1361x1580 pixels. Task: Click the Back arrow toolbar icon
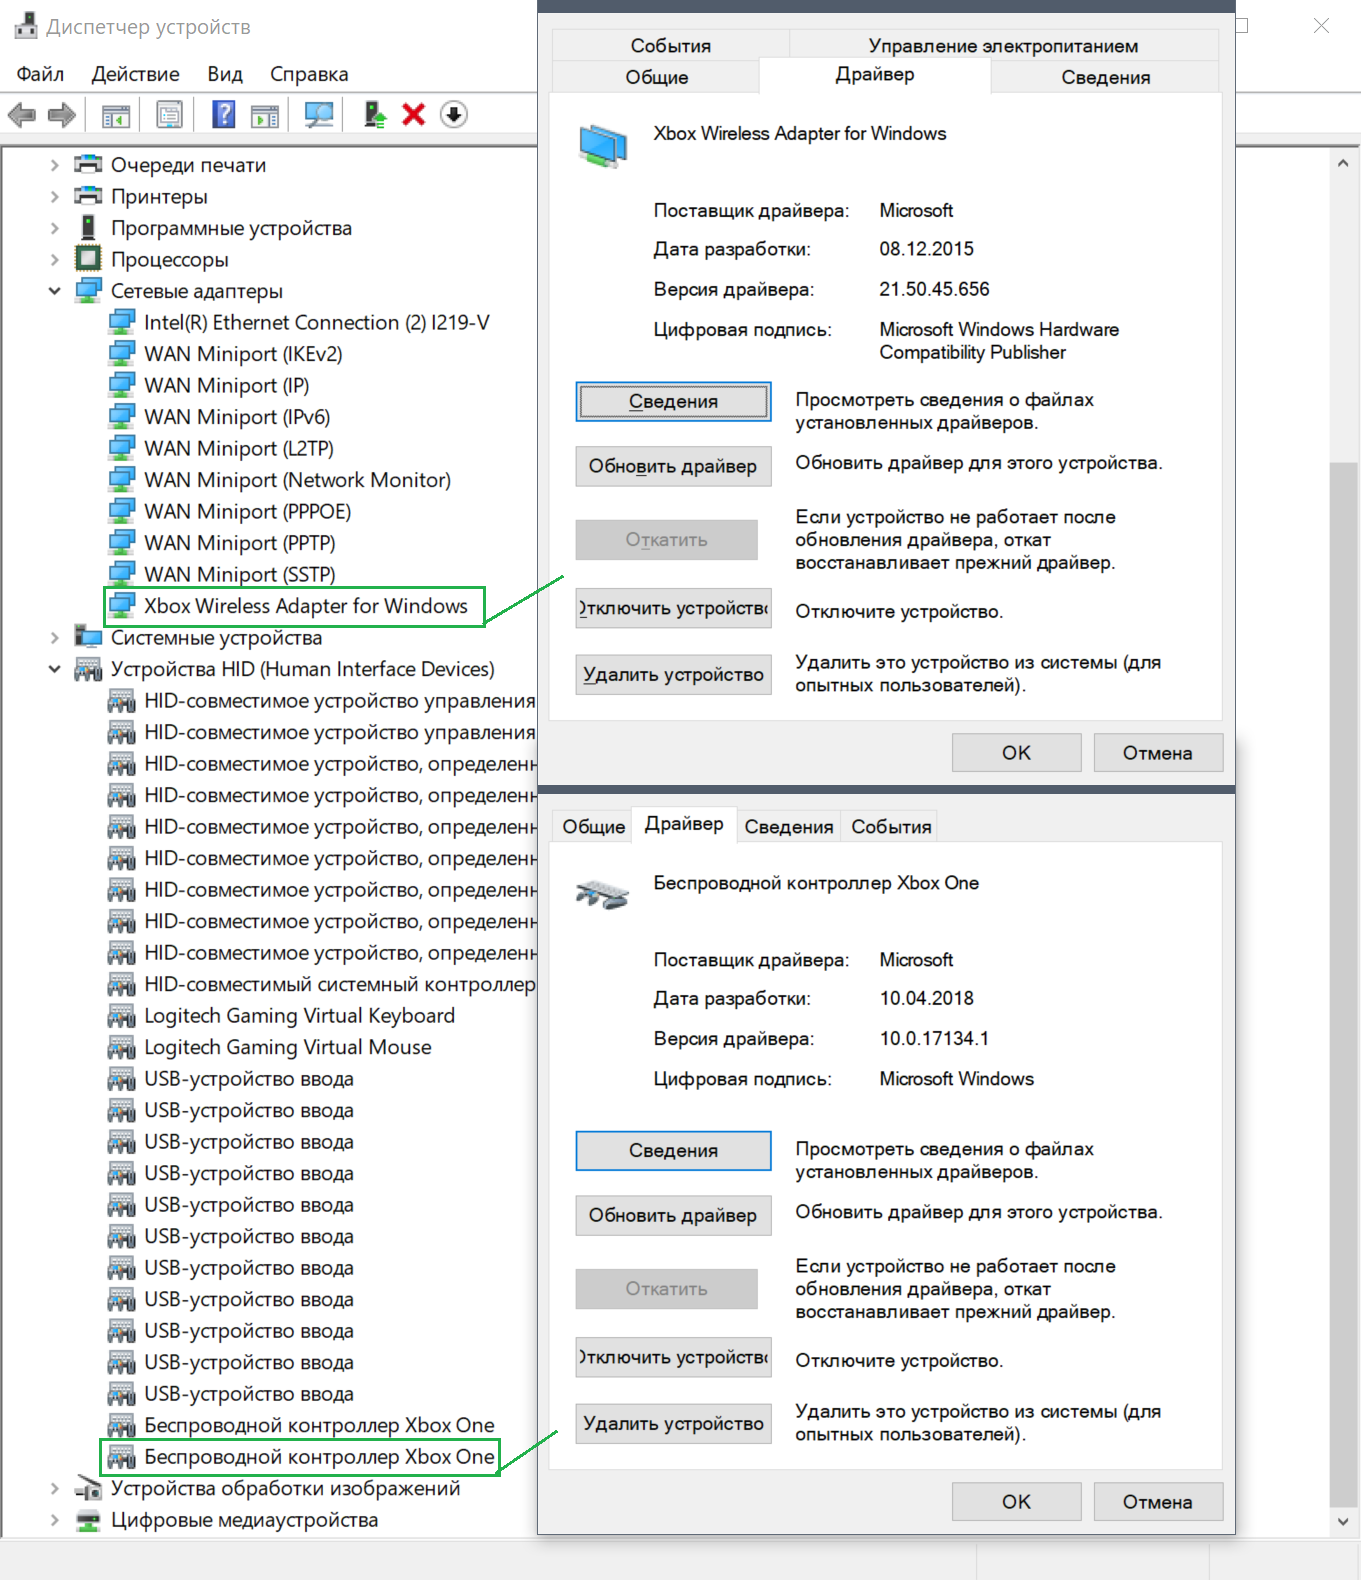22,115
